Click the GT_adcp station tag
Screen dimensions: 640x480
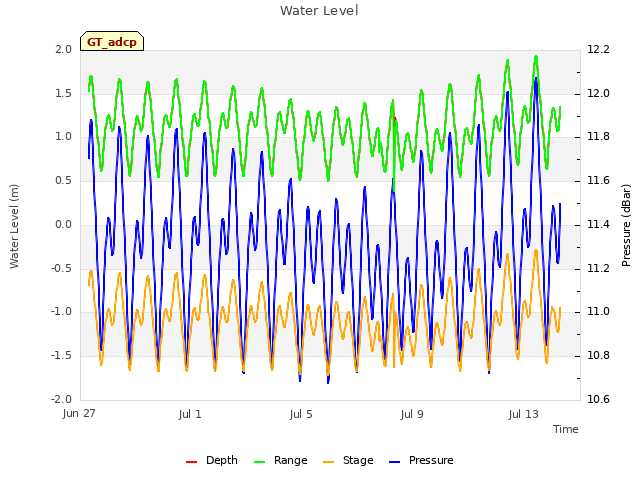pyautogui.click(x=112, y=42)
